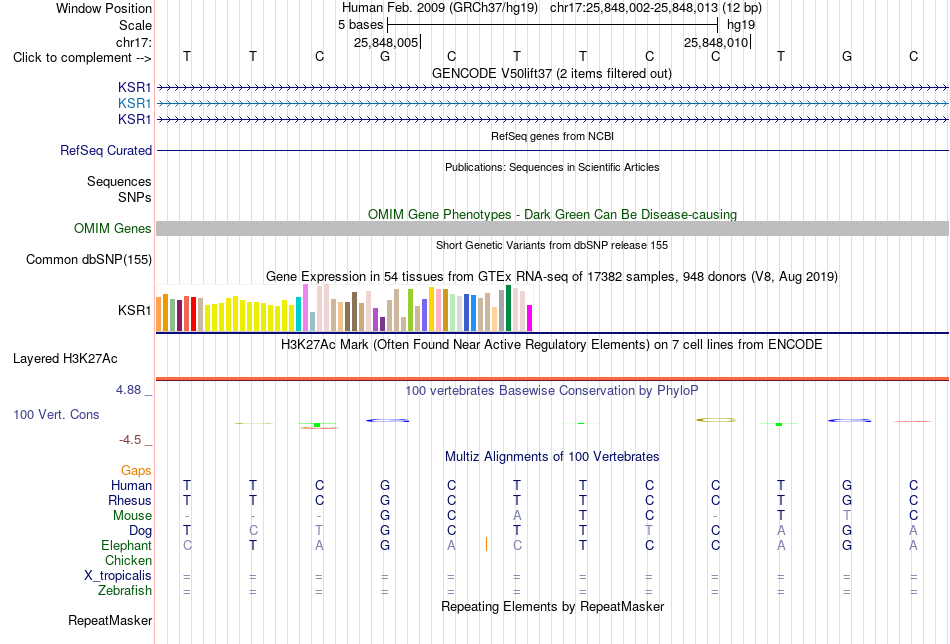The image size is (950, 644).
Task: Click the chr17:25,848,002-25,848,013 (12 bp) position text
Action: [x=656, y=8]
